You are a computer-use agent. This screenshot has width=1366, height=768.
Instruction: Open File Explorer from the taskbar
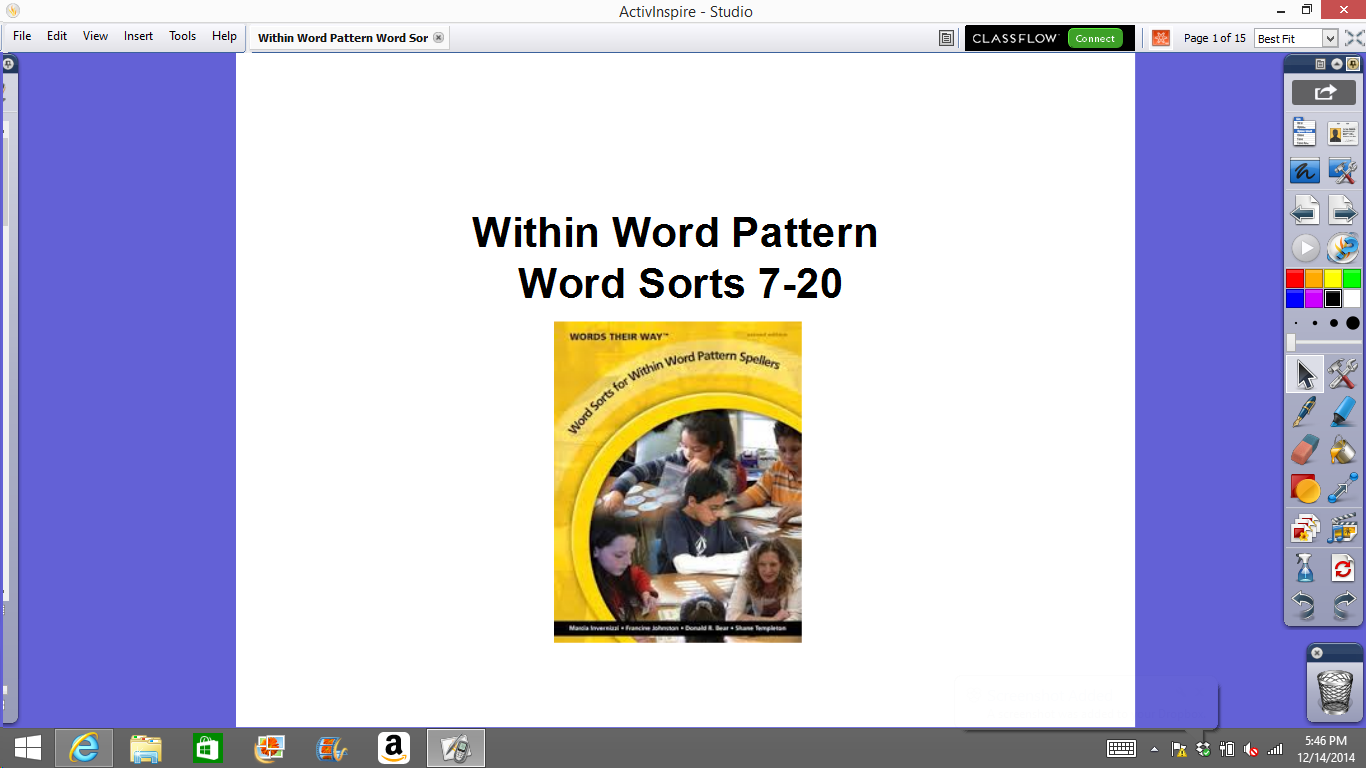(146, 748)
